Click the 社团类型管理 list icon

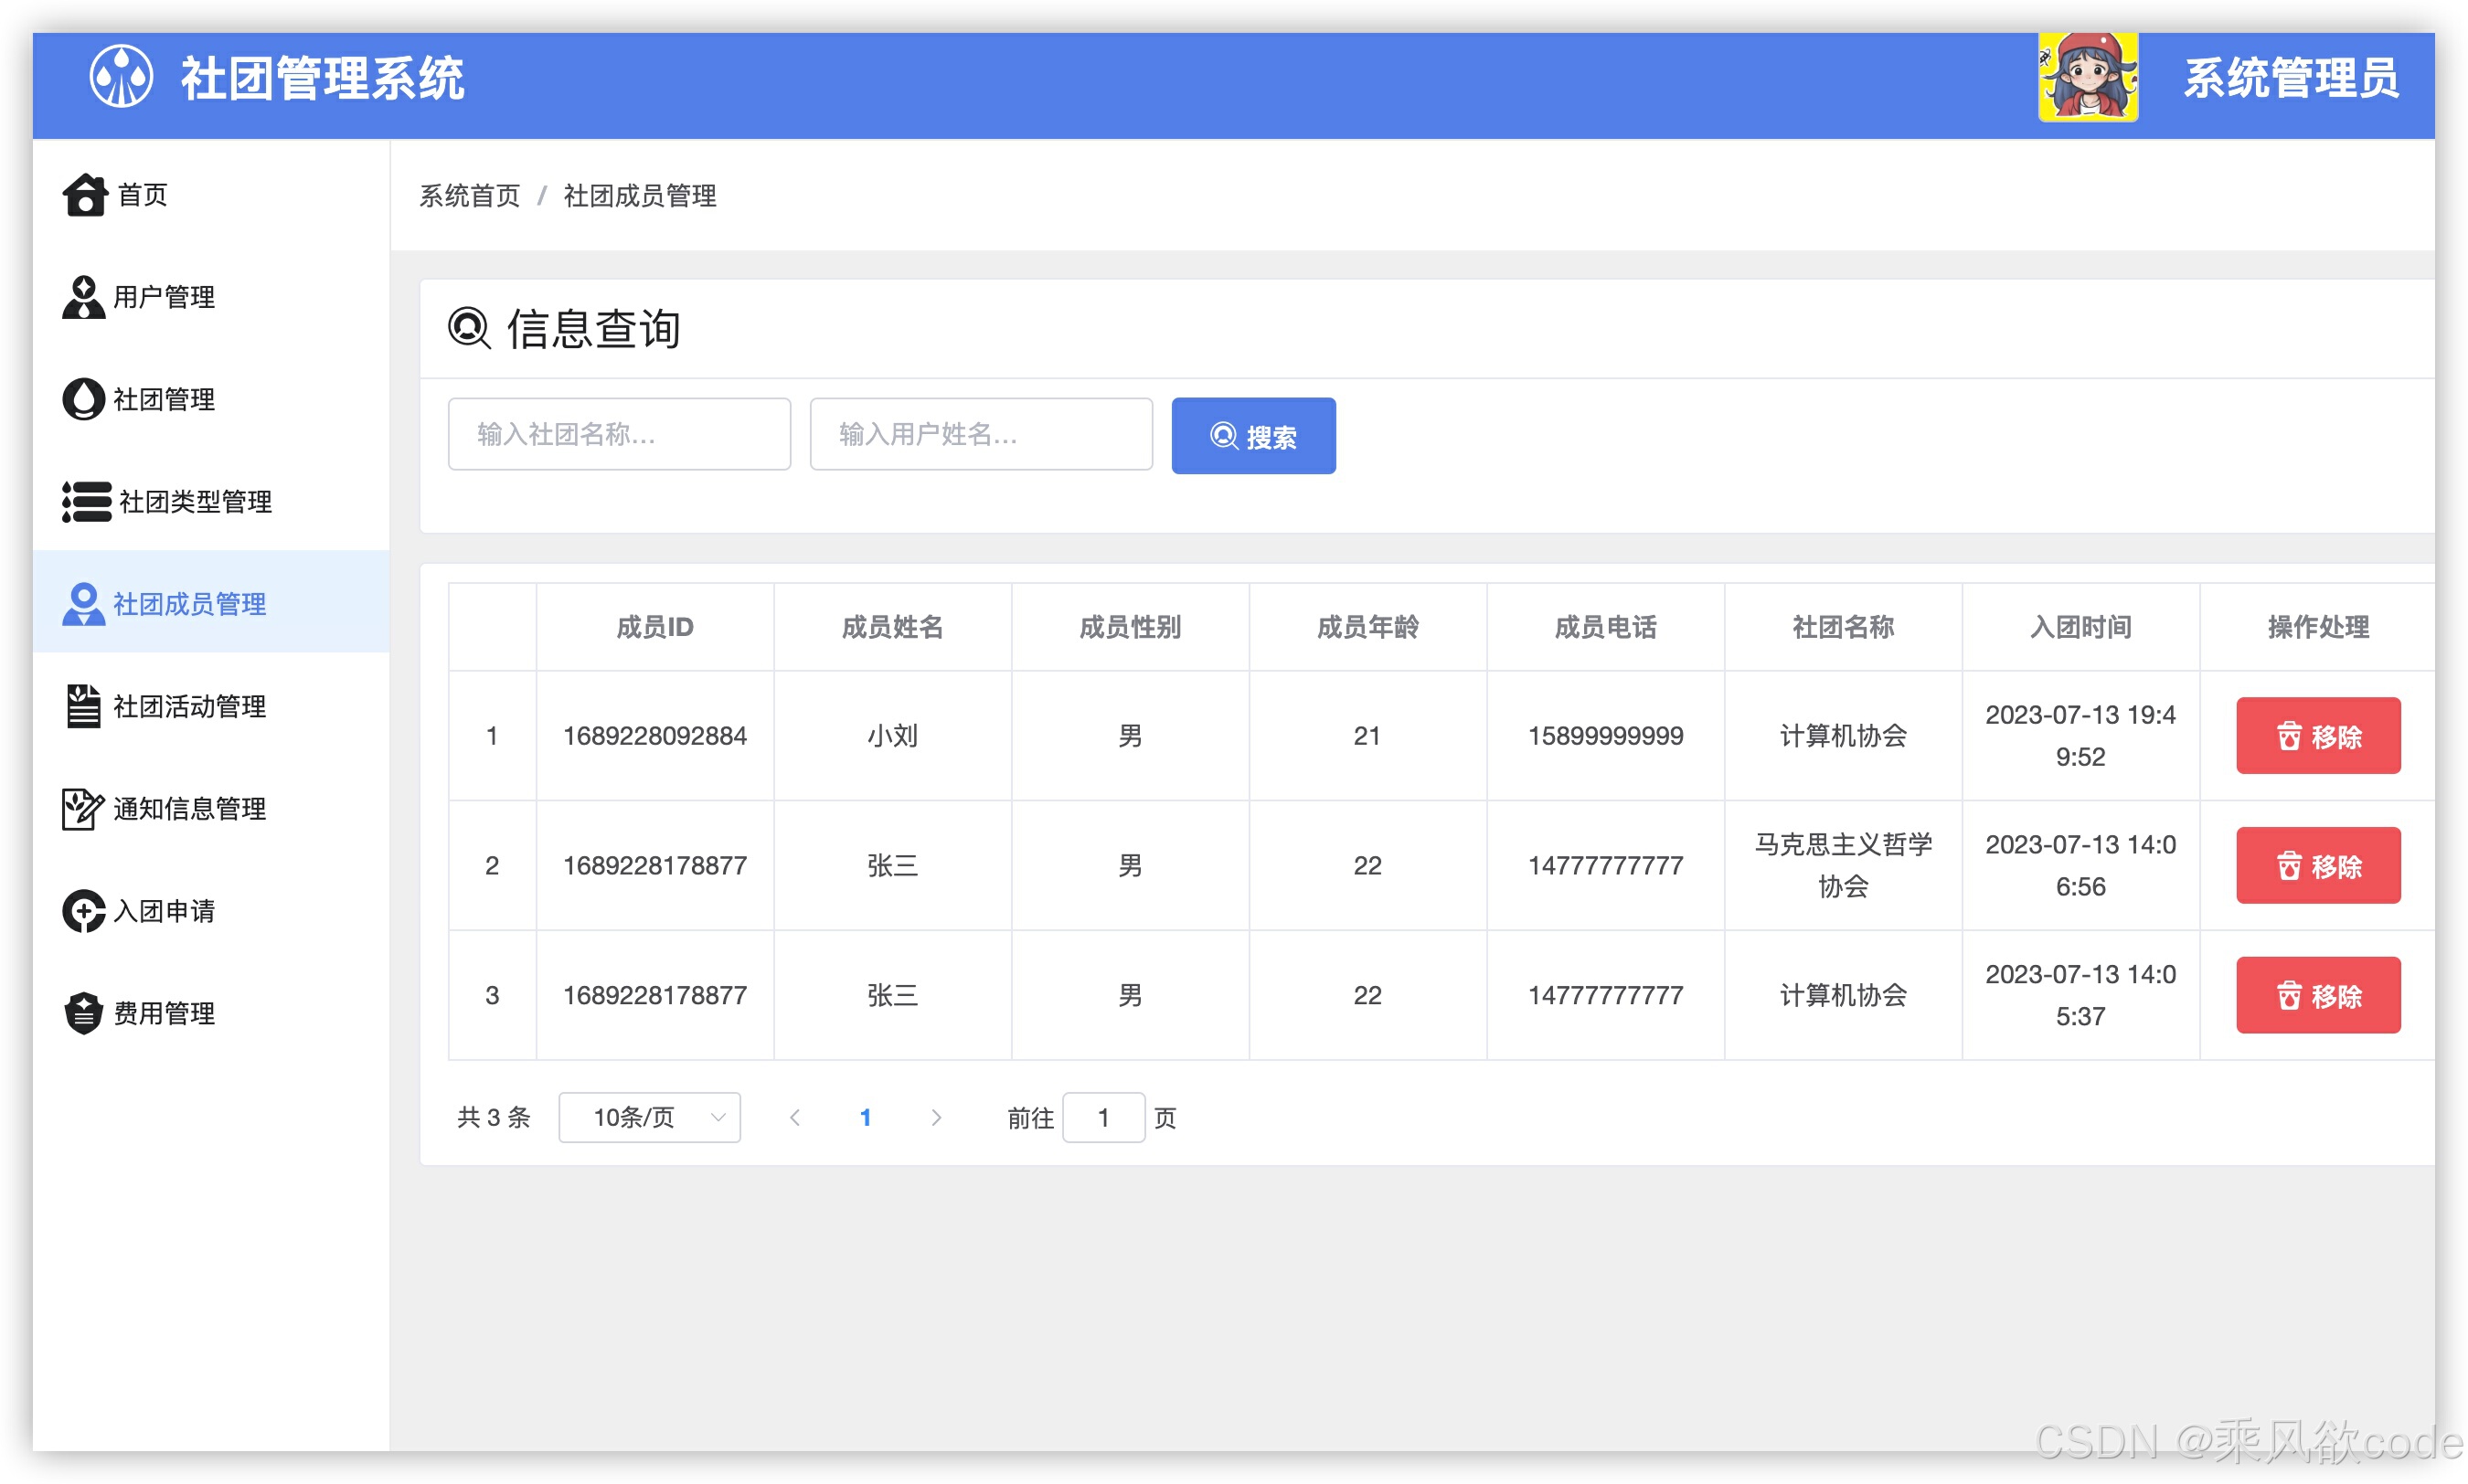pos(84,502)
